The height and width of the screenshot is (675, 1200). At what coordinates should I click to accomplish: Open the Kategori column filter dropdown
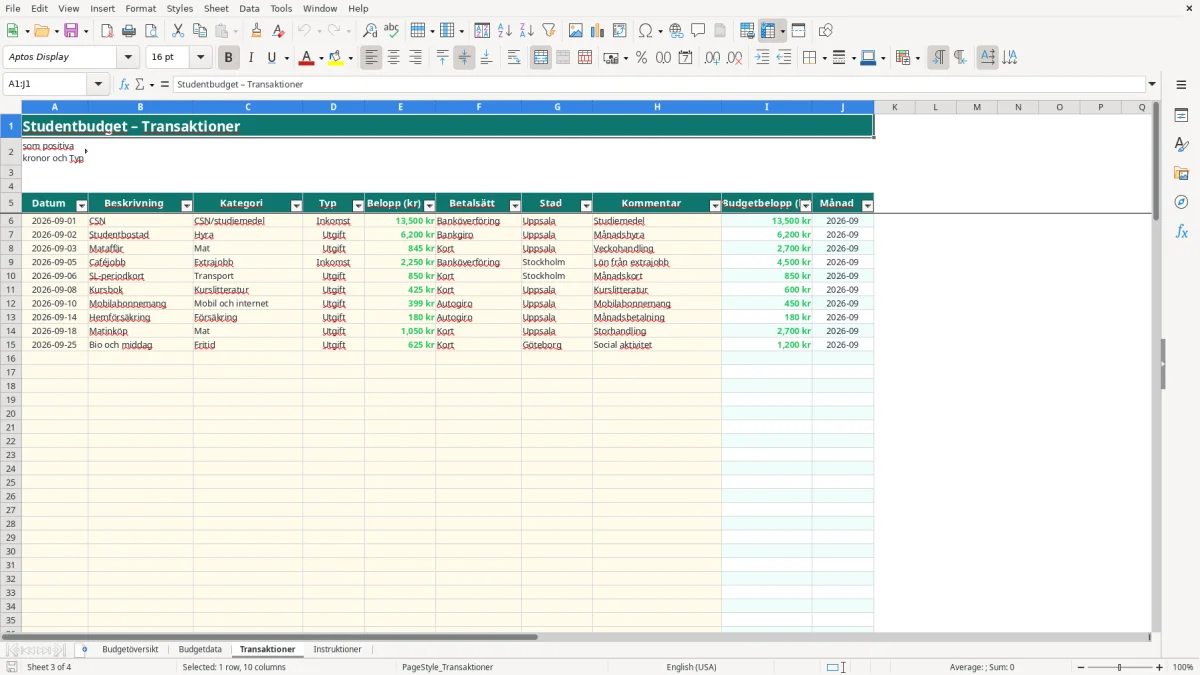296,205
